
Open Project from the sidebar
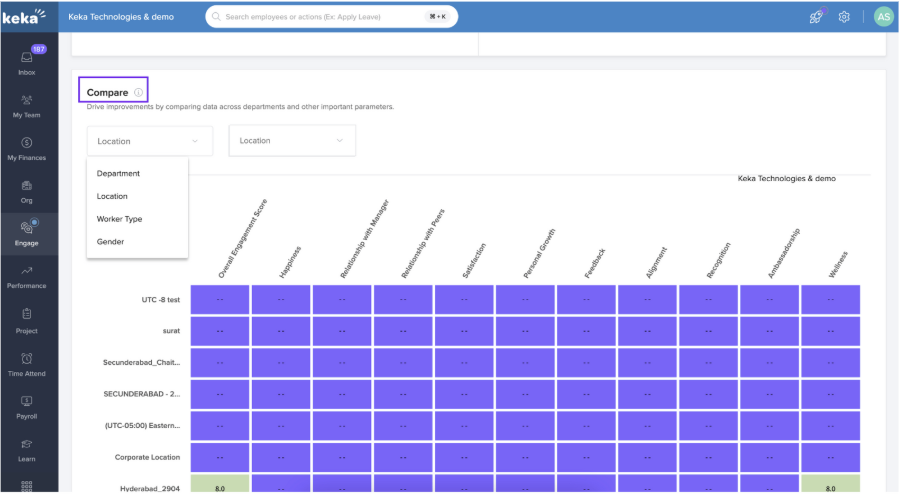(x=27, y=319)
